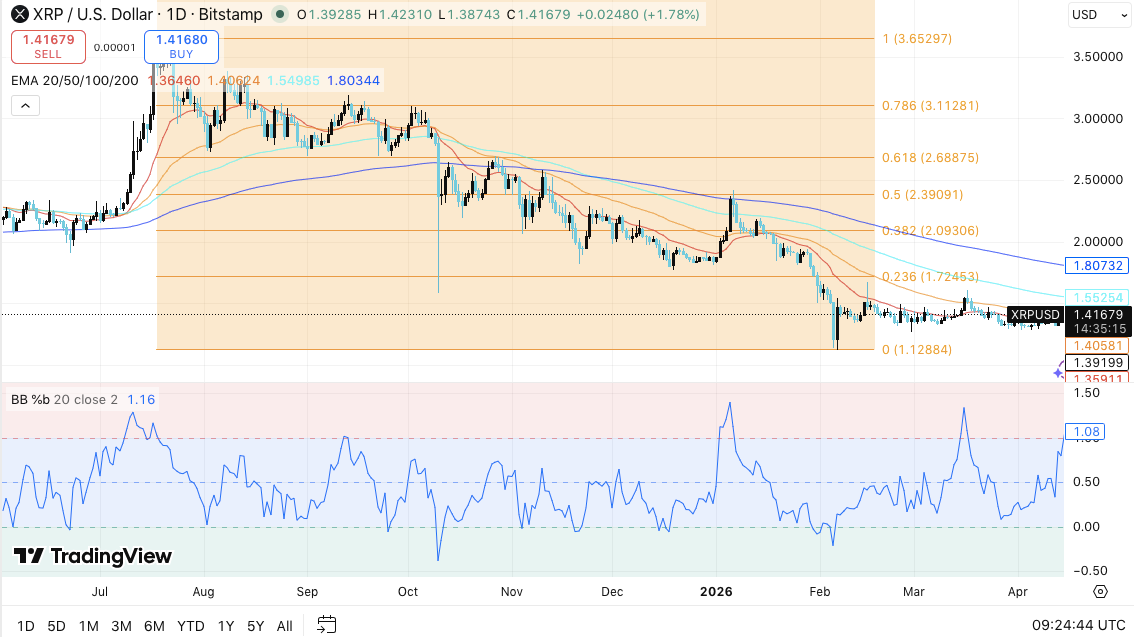Open the go-to-date calendar icon
The width and height of the screenshot is (1134, 637).
tap(326, 626)
